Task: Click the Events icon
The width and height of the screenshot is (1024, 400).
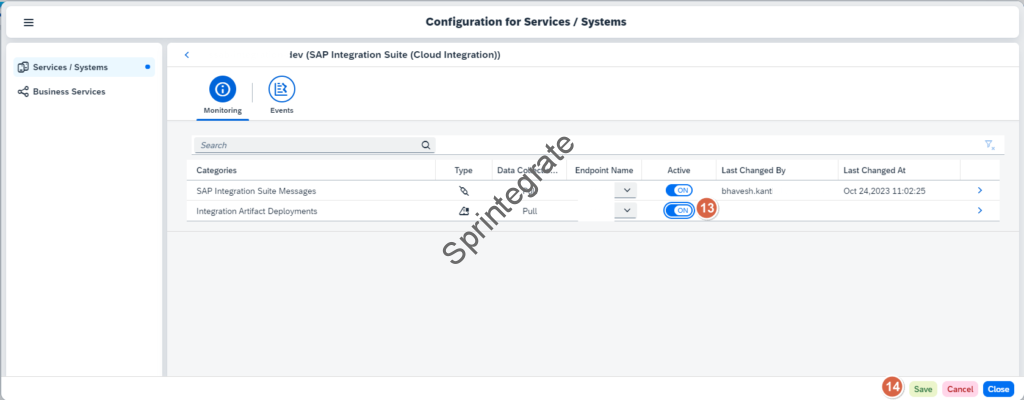Action: (282, 89)
